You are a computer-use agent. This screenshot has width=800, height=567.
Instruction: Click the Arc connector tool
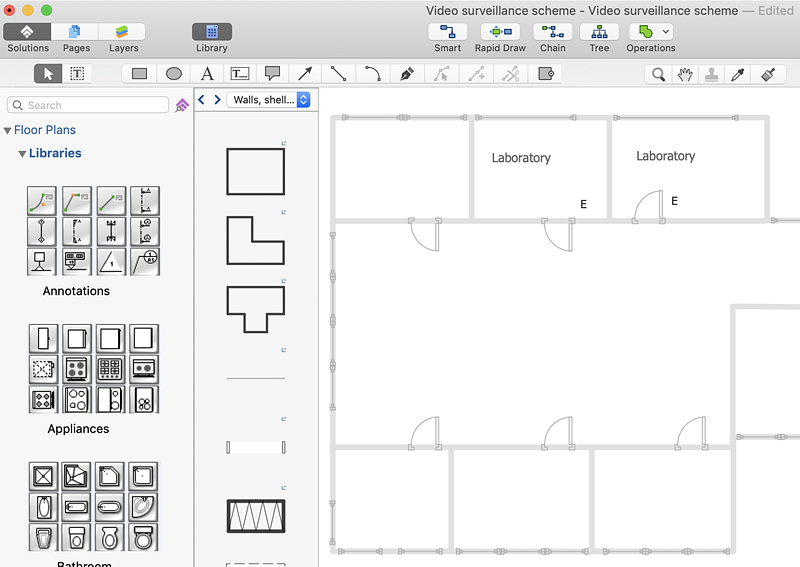[372, 74]
